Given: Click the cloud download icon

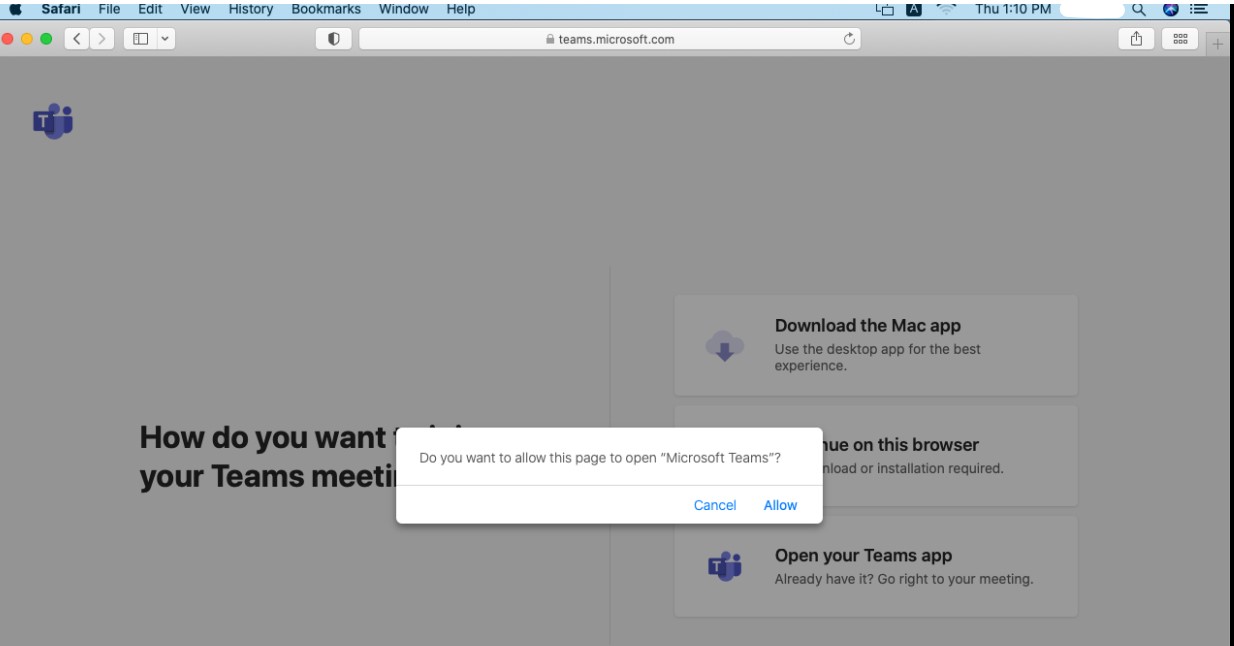Looking at the screenshot, I should [725, 346].
